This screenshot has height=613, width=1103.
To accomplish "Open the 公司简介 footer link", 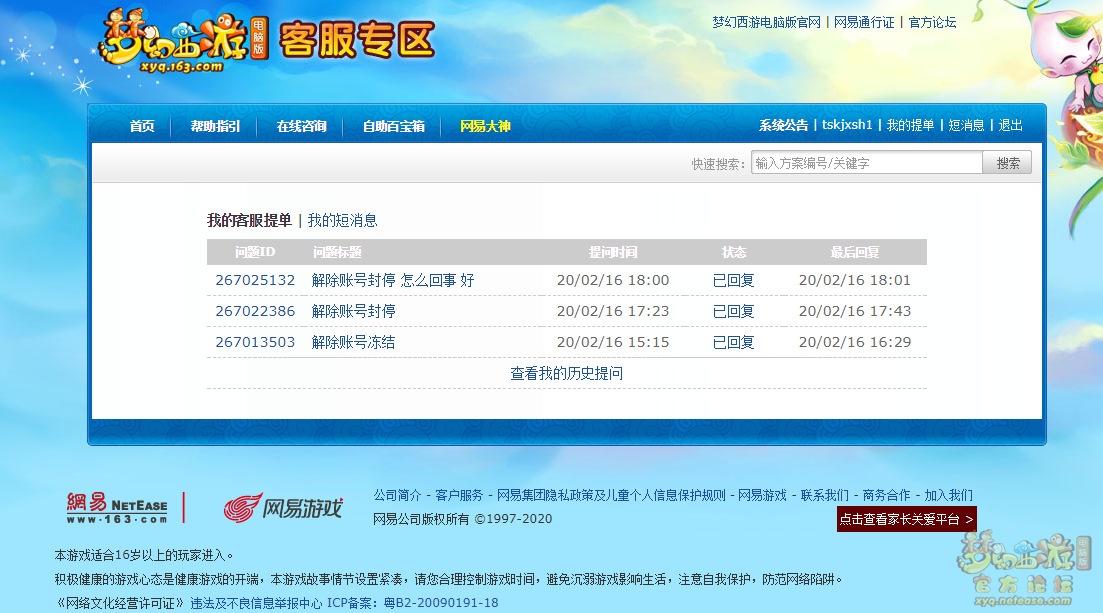I will click(x=397, y=495).
